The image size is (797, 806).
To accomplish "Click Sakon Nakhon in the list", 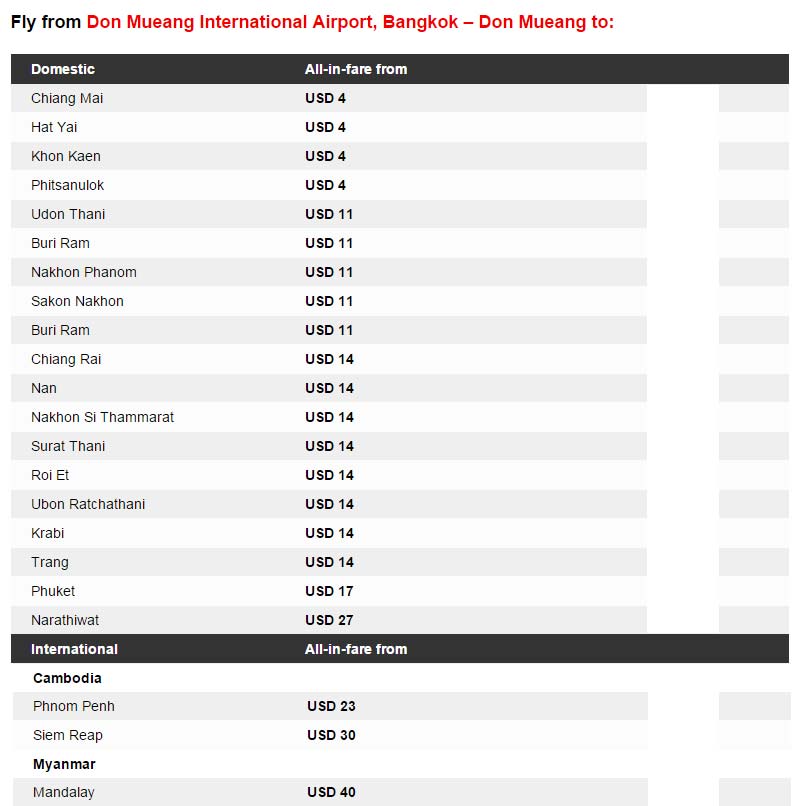I will pyautogui.click(x=77, y=301).
